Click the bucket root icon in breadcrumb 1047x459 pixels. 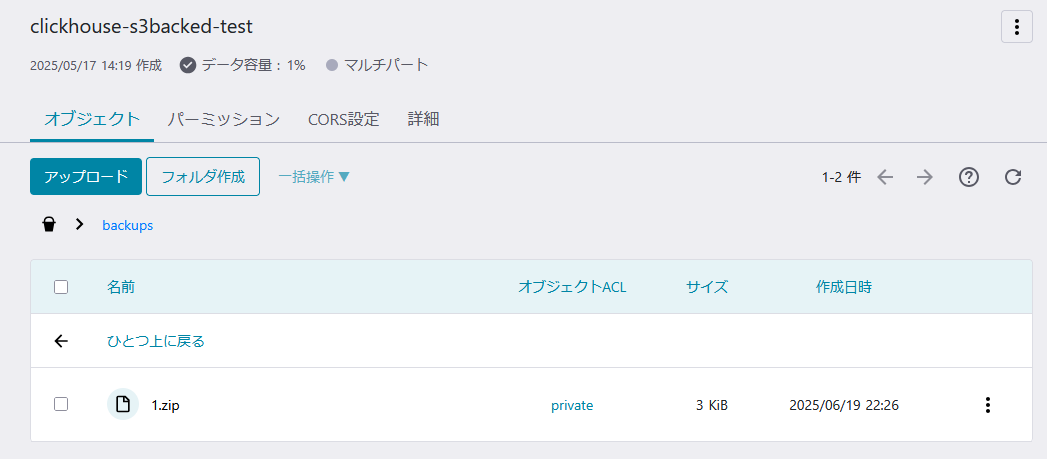click(49, 225)
